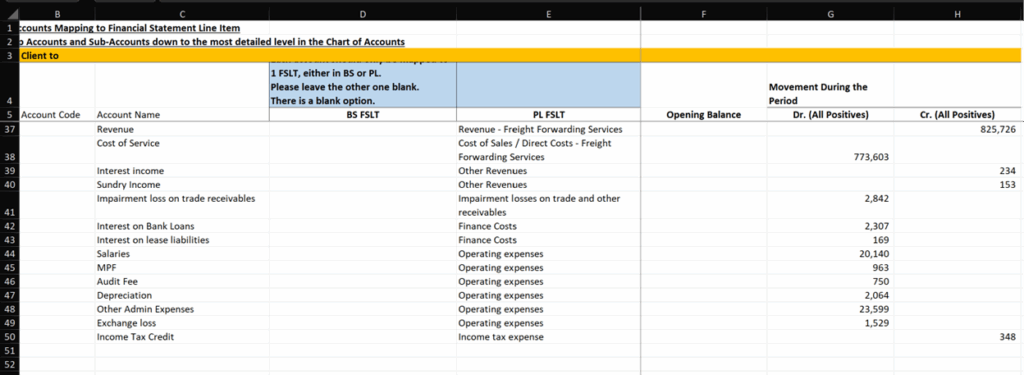The height and width of the screenshot is (375, 1024).
Task: Select row header 37
Action: 9,129
